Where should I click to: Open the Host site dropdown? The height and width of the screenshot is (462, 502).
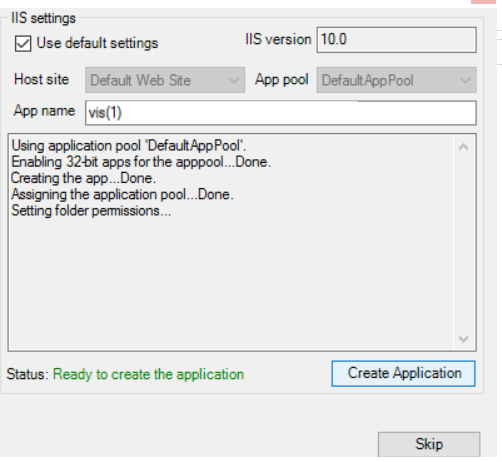[x=165, y=80]
